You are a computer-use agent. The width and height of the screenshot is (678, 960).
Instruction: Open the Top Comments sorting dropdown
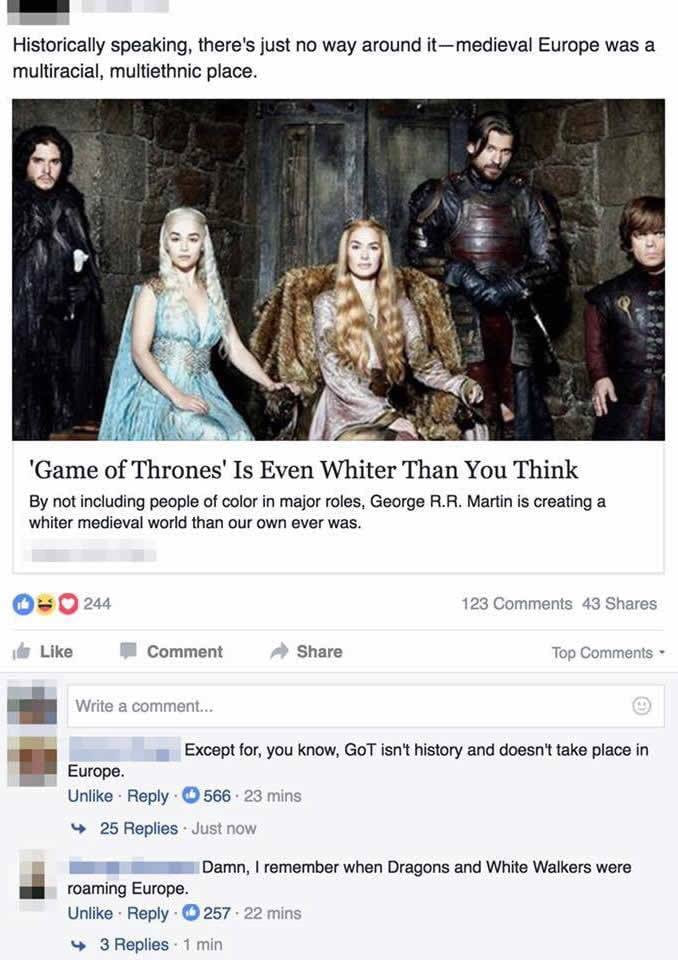point(608,653)
